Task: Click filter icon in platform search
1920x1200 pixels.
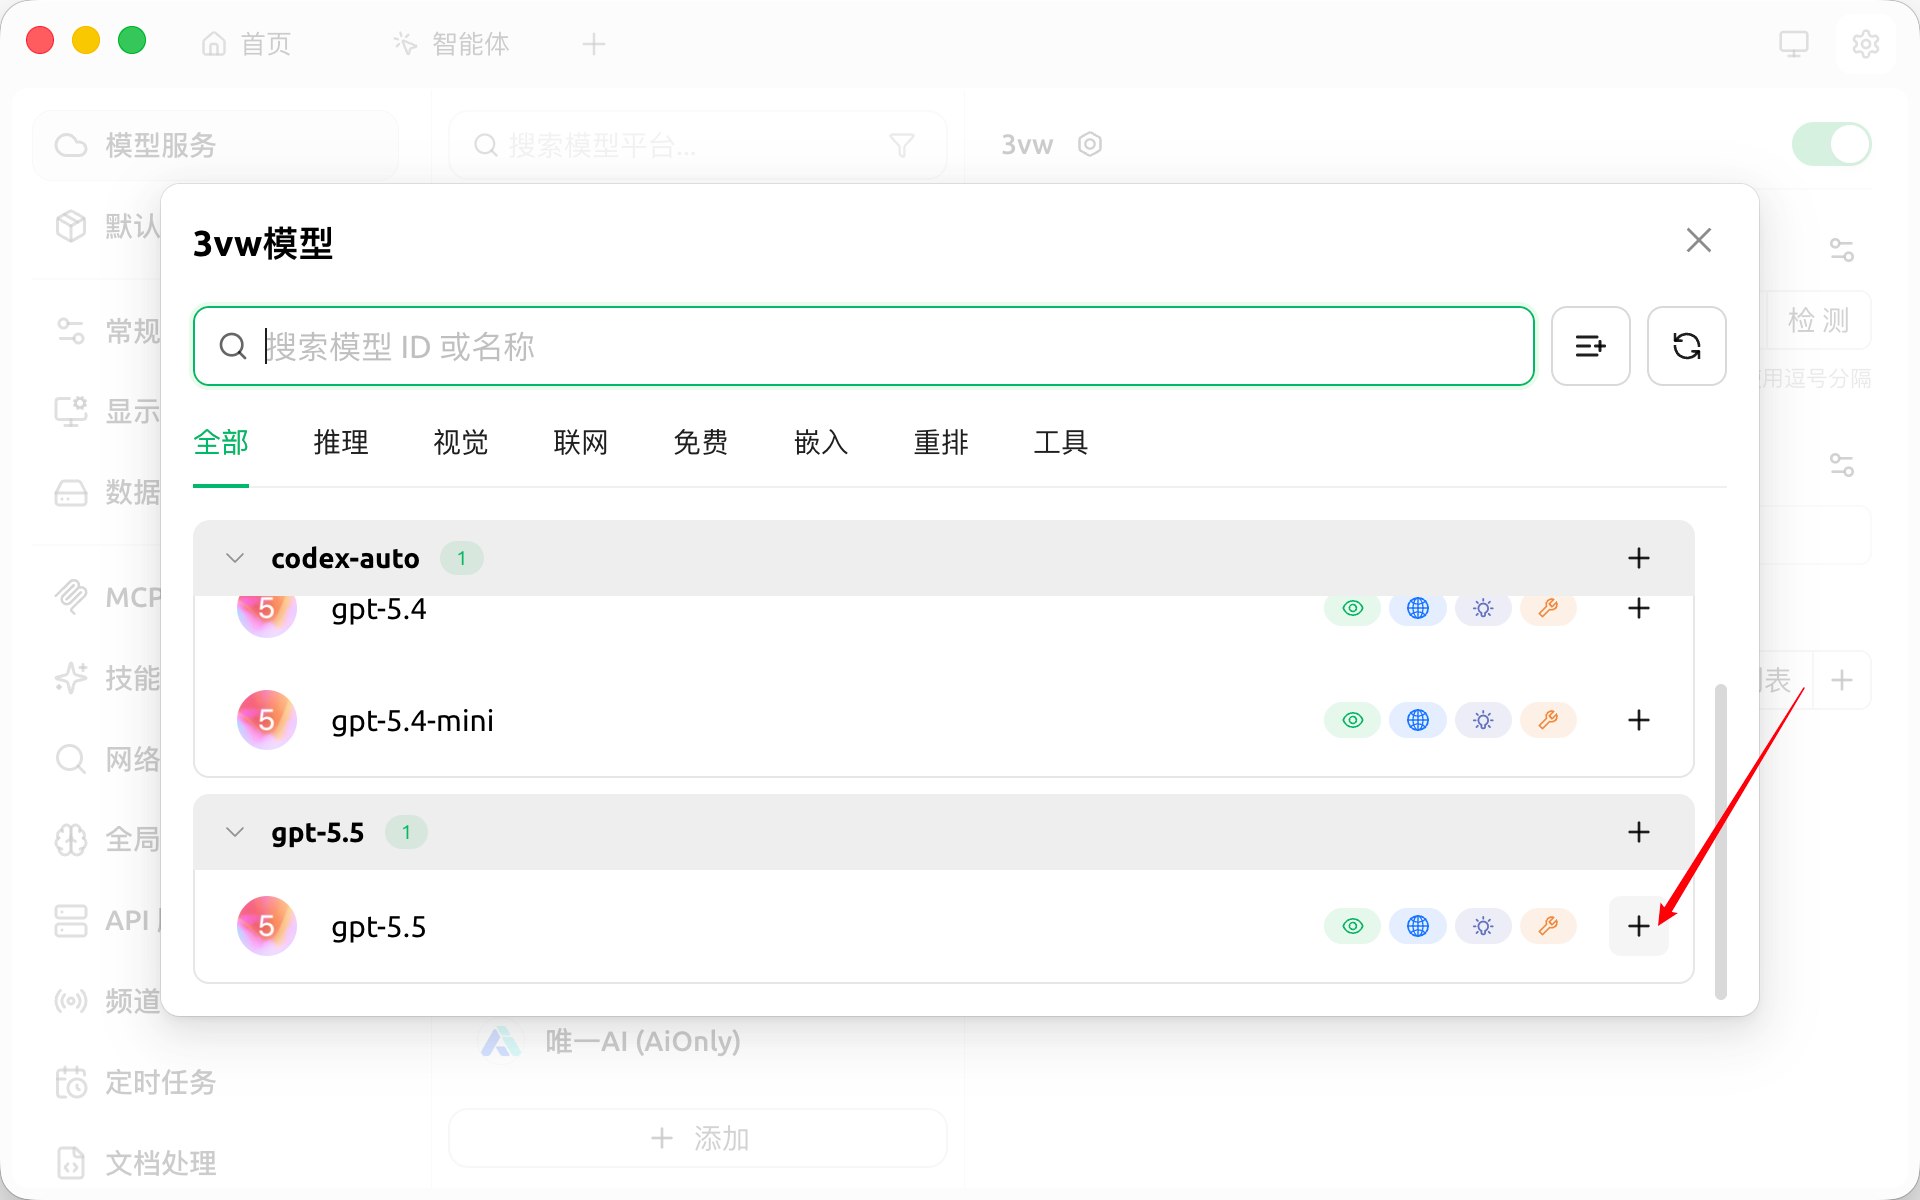Action: tap(901, 145)
